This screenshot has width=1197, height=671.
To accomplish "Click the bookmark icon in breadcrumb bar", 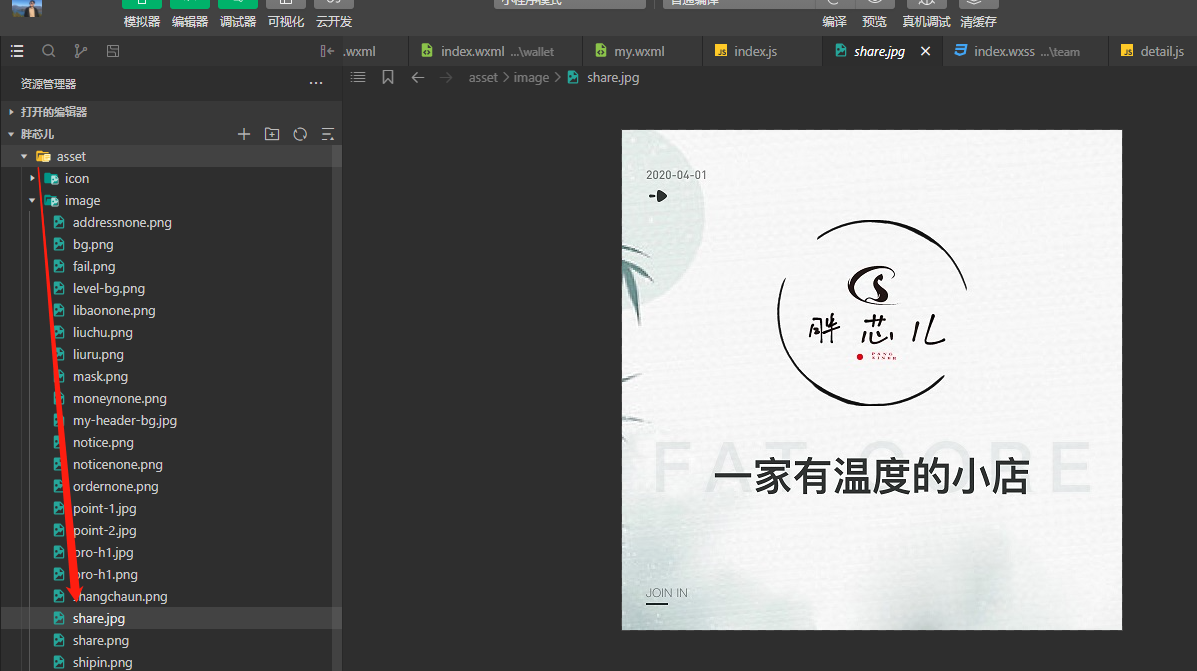I will [x=388, y=77].
